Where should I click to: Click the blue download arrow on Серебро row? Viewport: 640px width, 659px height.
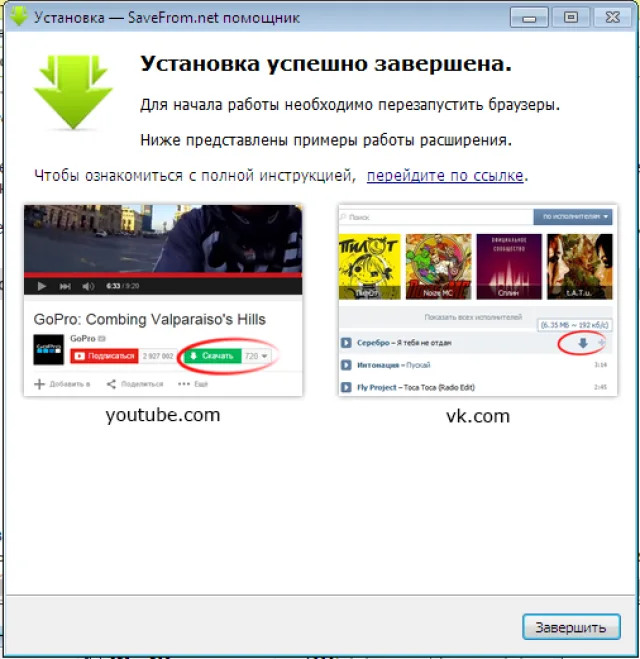coord(583,343)
